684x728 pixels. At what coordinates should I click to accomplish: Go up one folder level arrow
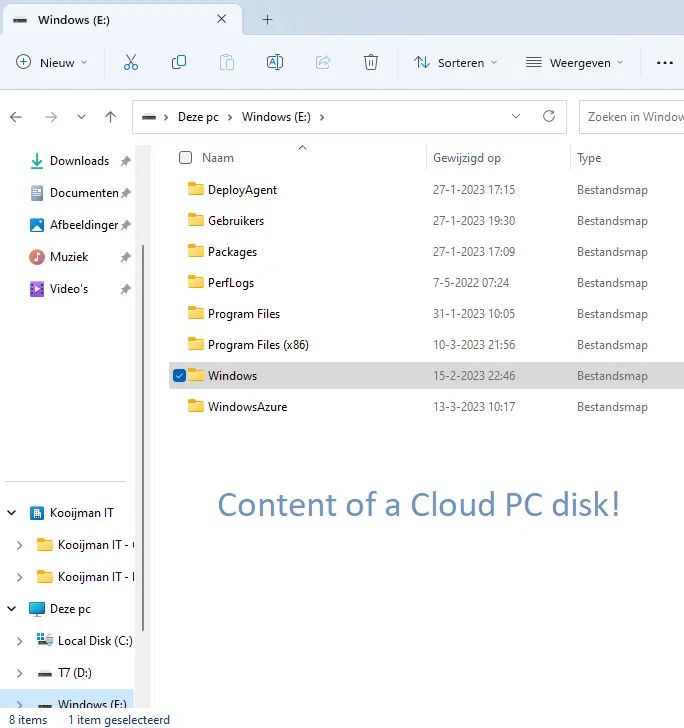point(111,117)
